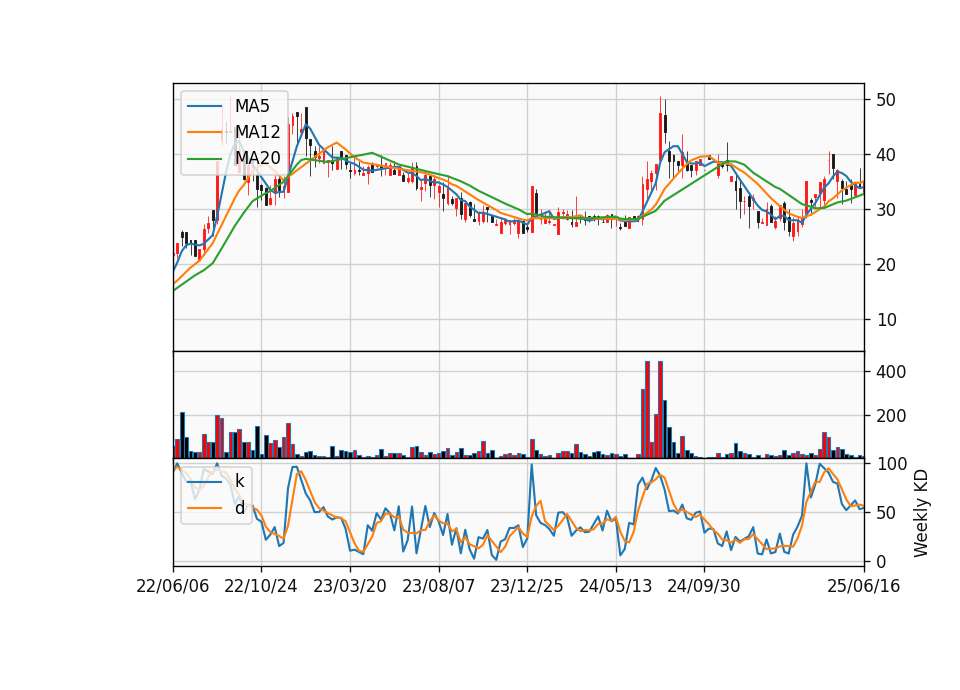The height and width of the screenshot is (690, 960).
Task: Click the 24/05/13 date axis label
Action: coord(615,586)
